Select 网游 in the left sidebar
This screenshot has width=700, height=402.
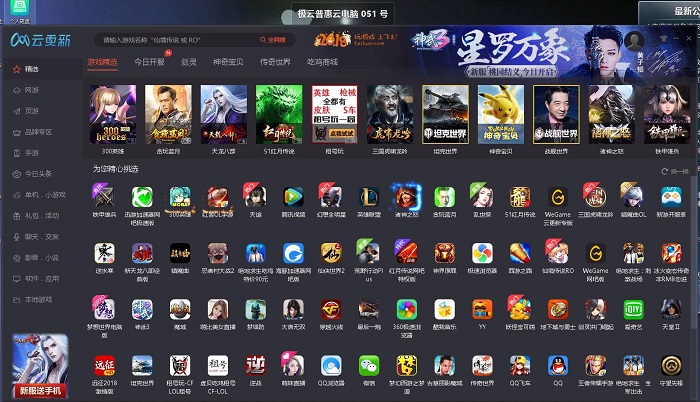31,90
